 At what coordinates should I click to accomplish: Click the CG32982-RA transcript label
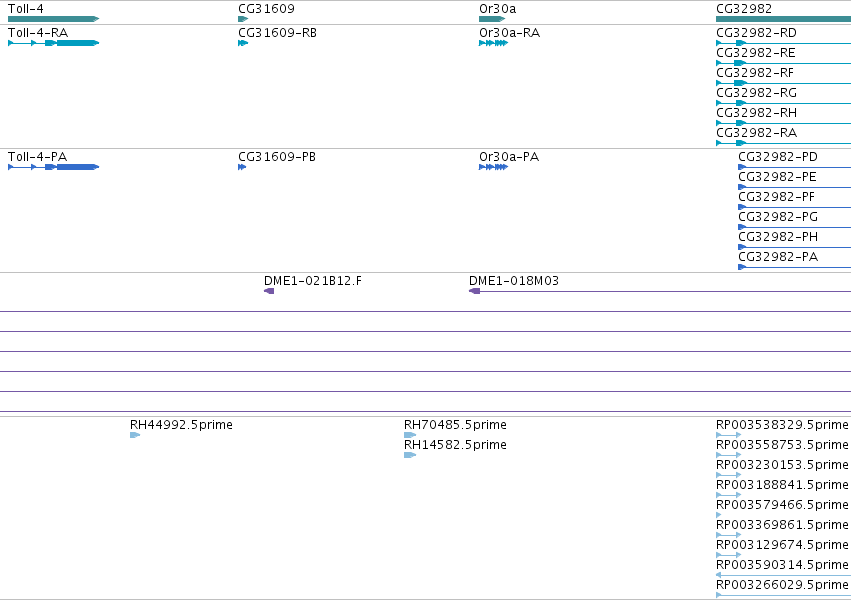click(x=757, y=133)
